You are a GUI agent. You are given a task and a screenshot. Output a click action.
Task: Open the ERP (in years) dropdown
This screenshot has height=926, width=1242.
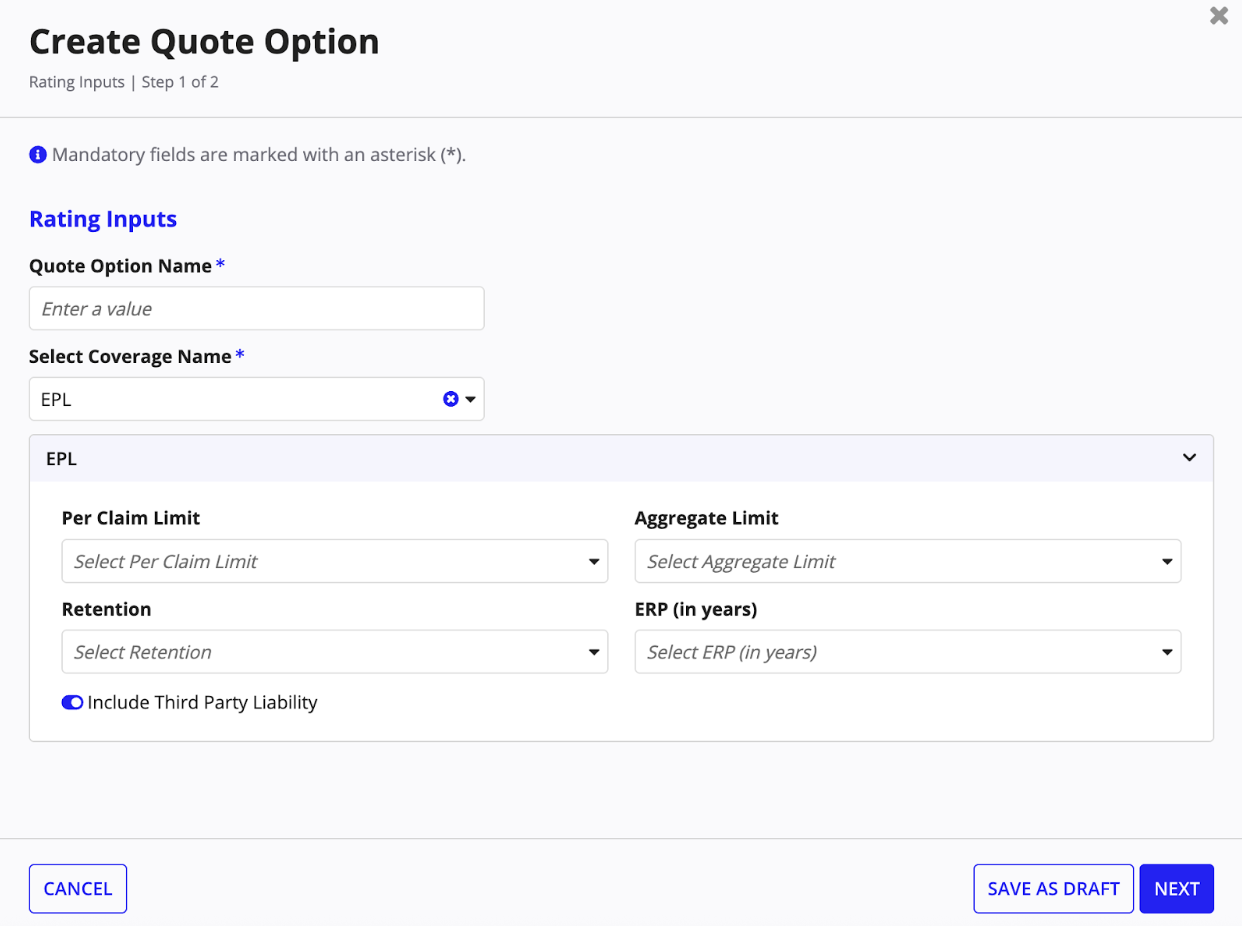[x=908, y=652]
